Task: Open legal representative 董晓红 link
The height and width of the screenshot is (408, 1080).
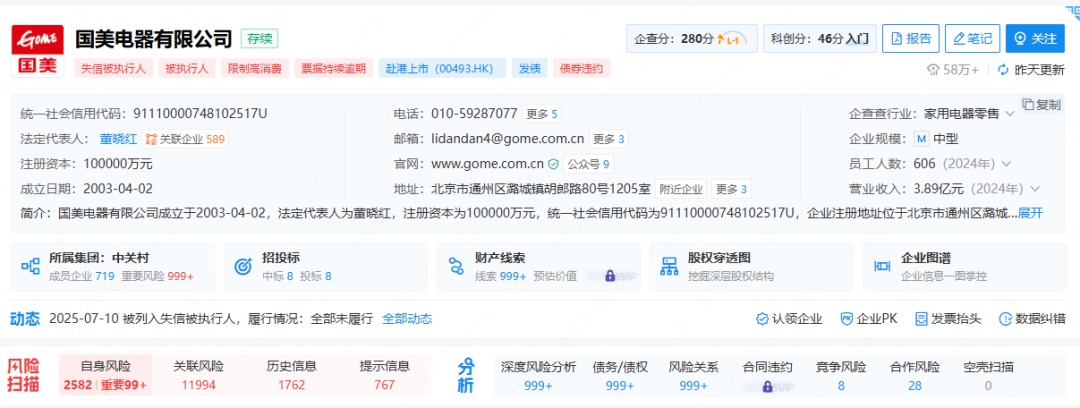Action: tap(118, 139)
